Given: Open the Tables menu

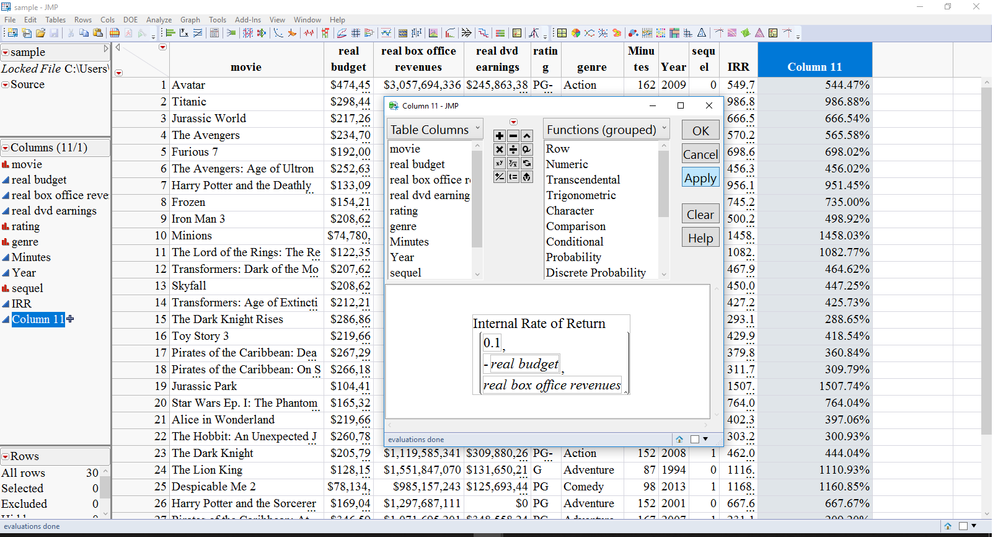Looking at the screenshot, I should click(55, 20).
